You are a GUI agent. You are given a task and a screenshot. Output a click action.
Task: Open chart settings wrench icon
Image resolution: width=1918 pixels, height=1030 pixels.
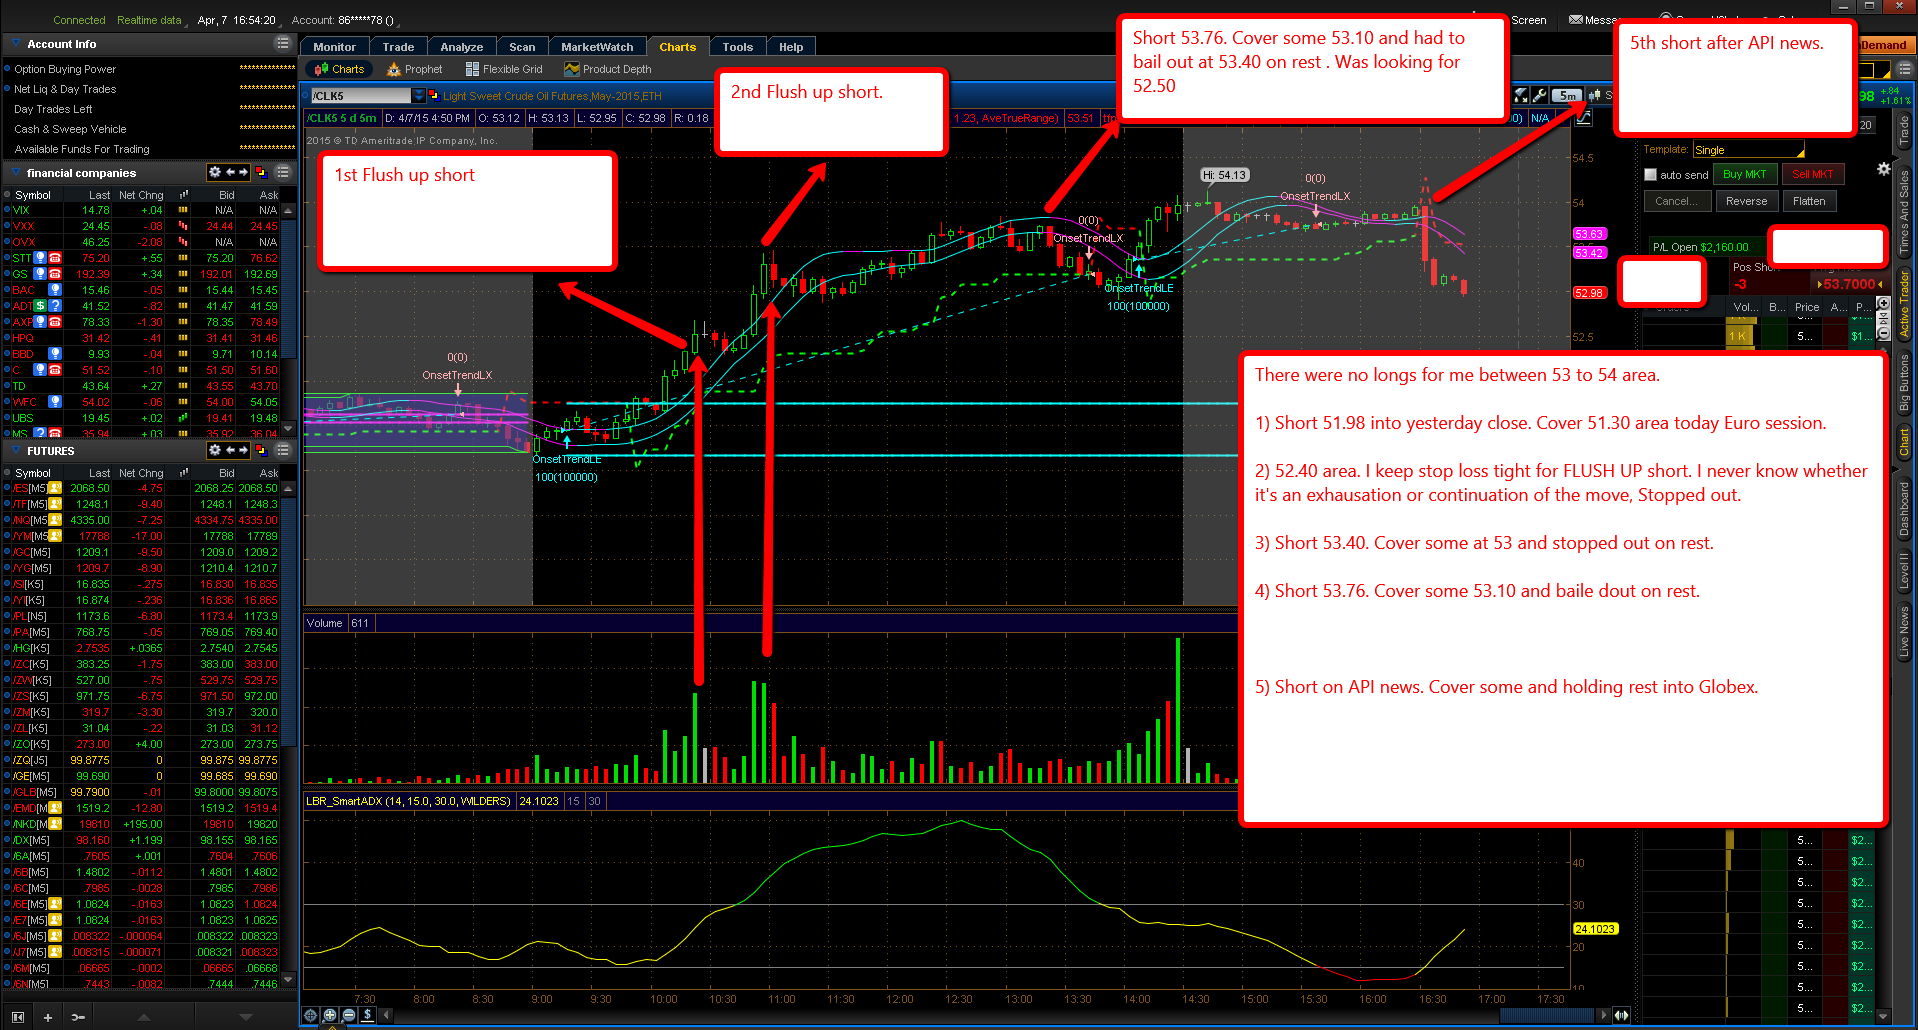pyautogui.click(x=1540, y=95)
